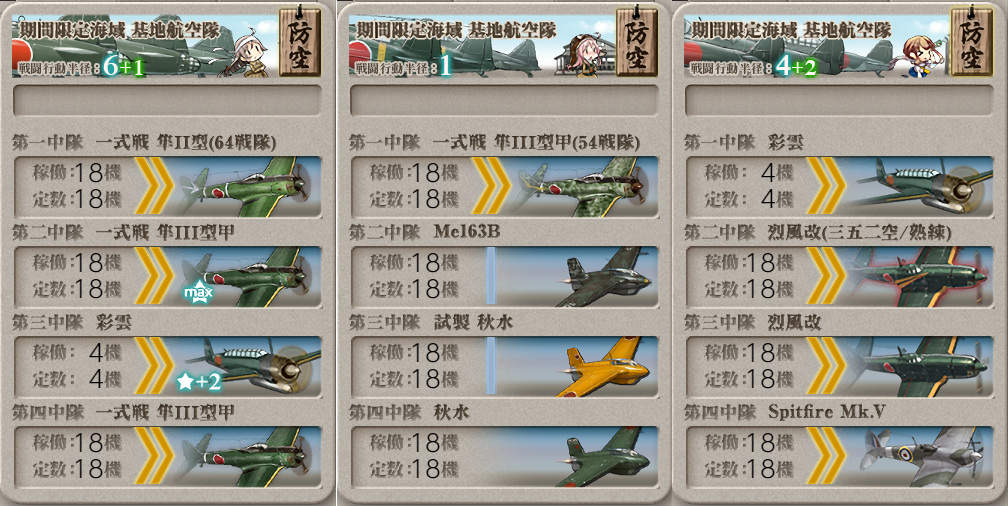Click the empty name field under second air base header
Viewport: 1008px width, 506px height.
tap(503, 100)
